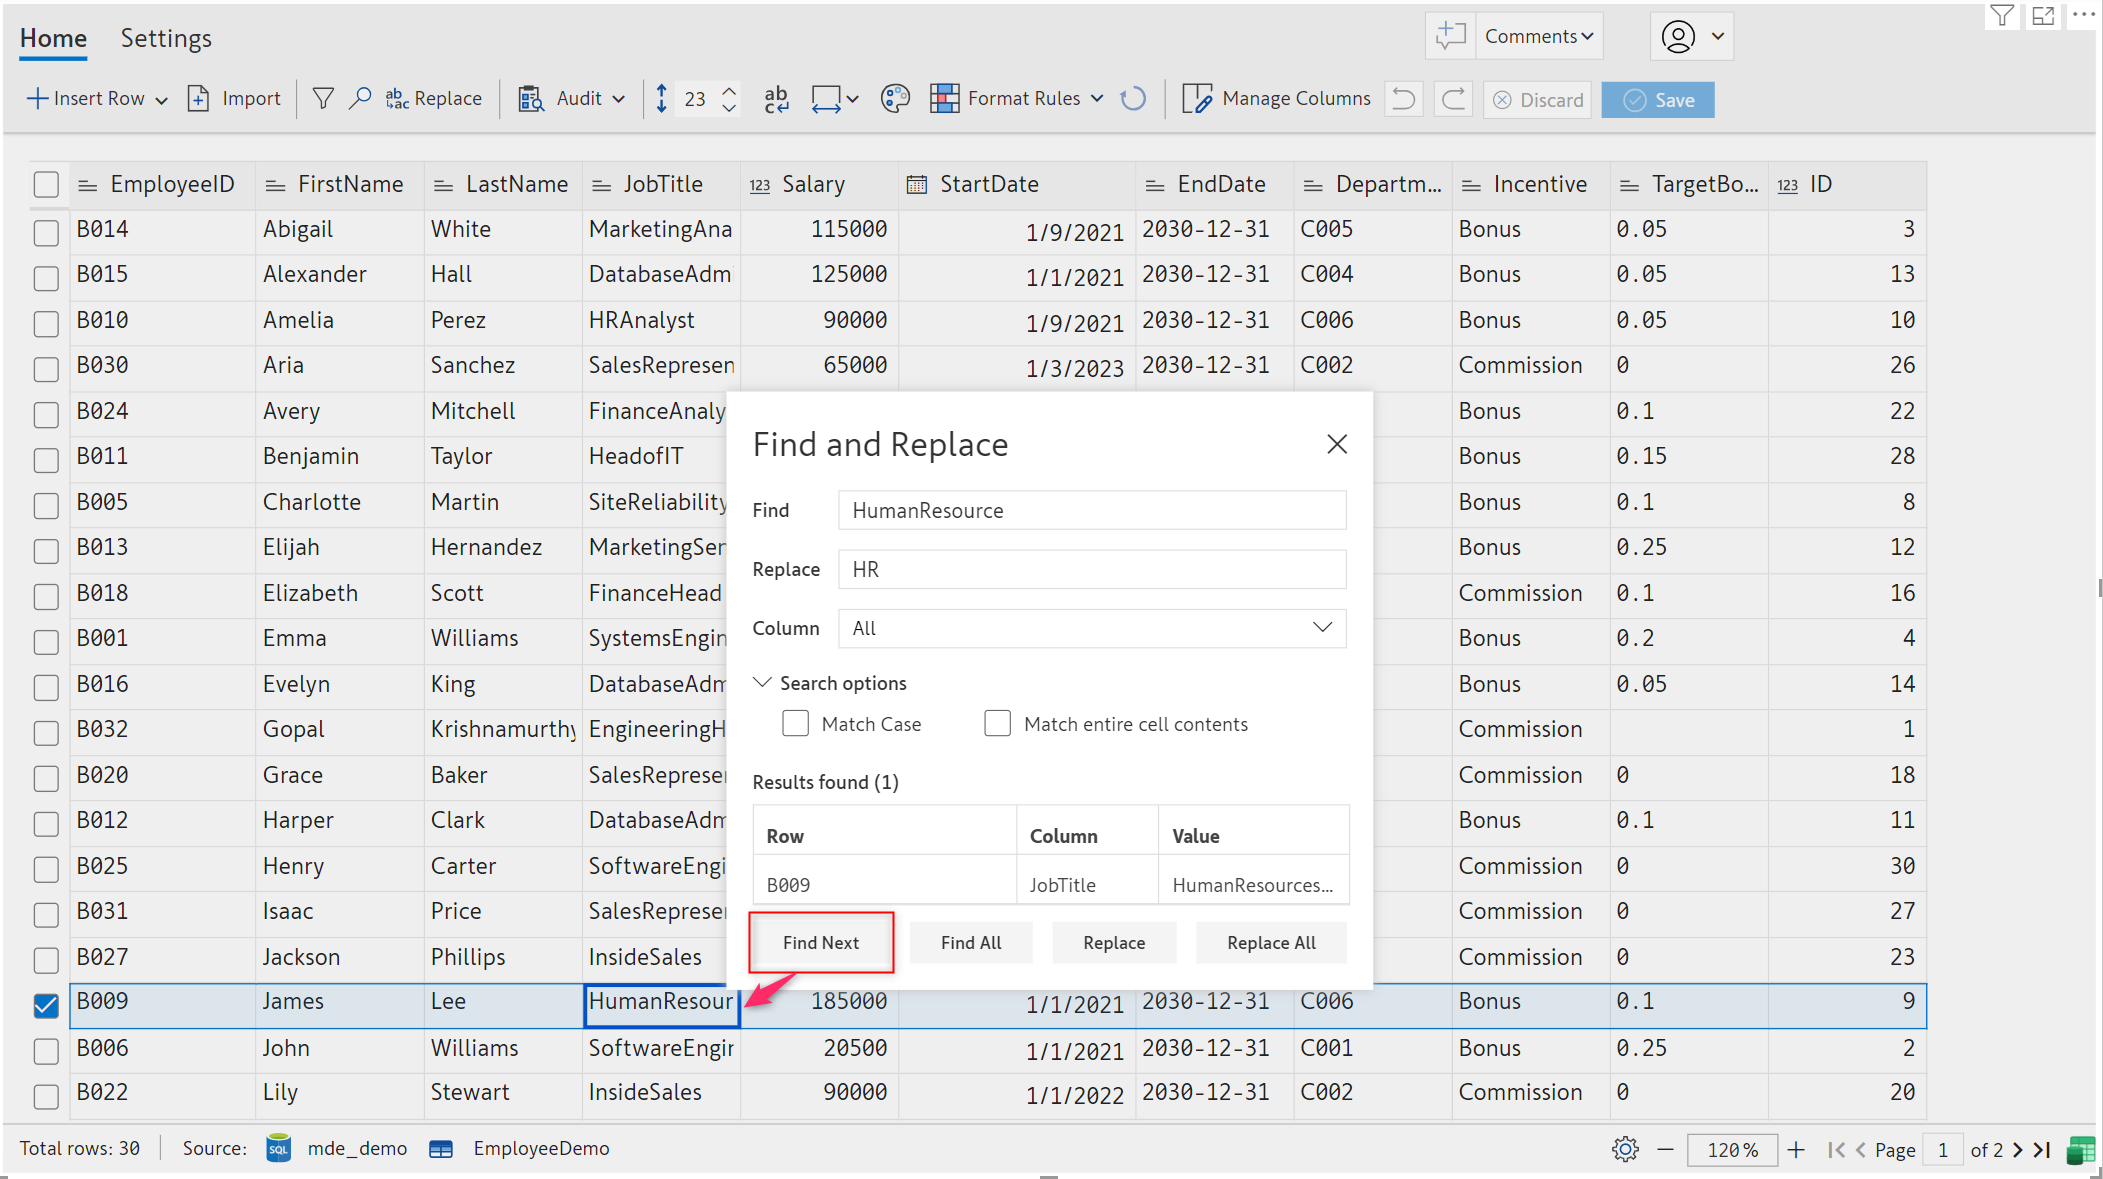Open the settings gear in status bar

pos(1625,1149)
